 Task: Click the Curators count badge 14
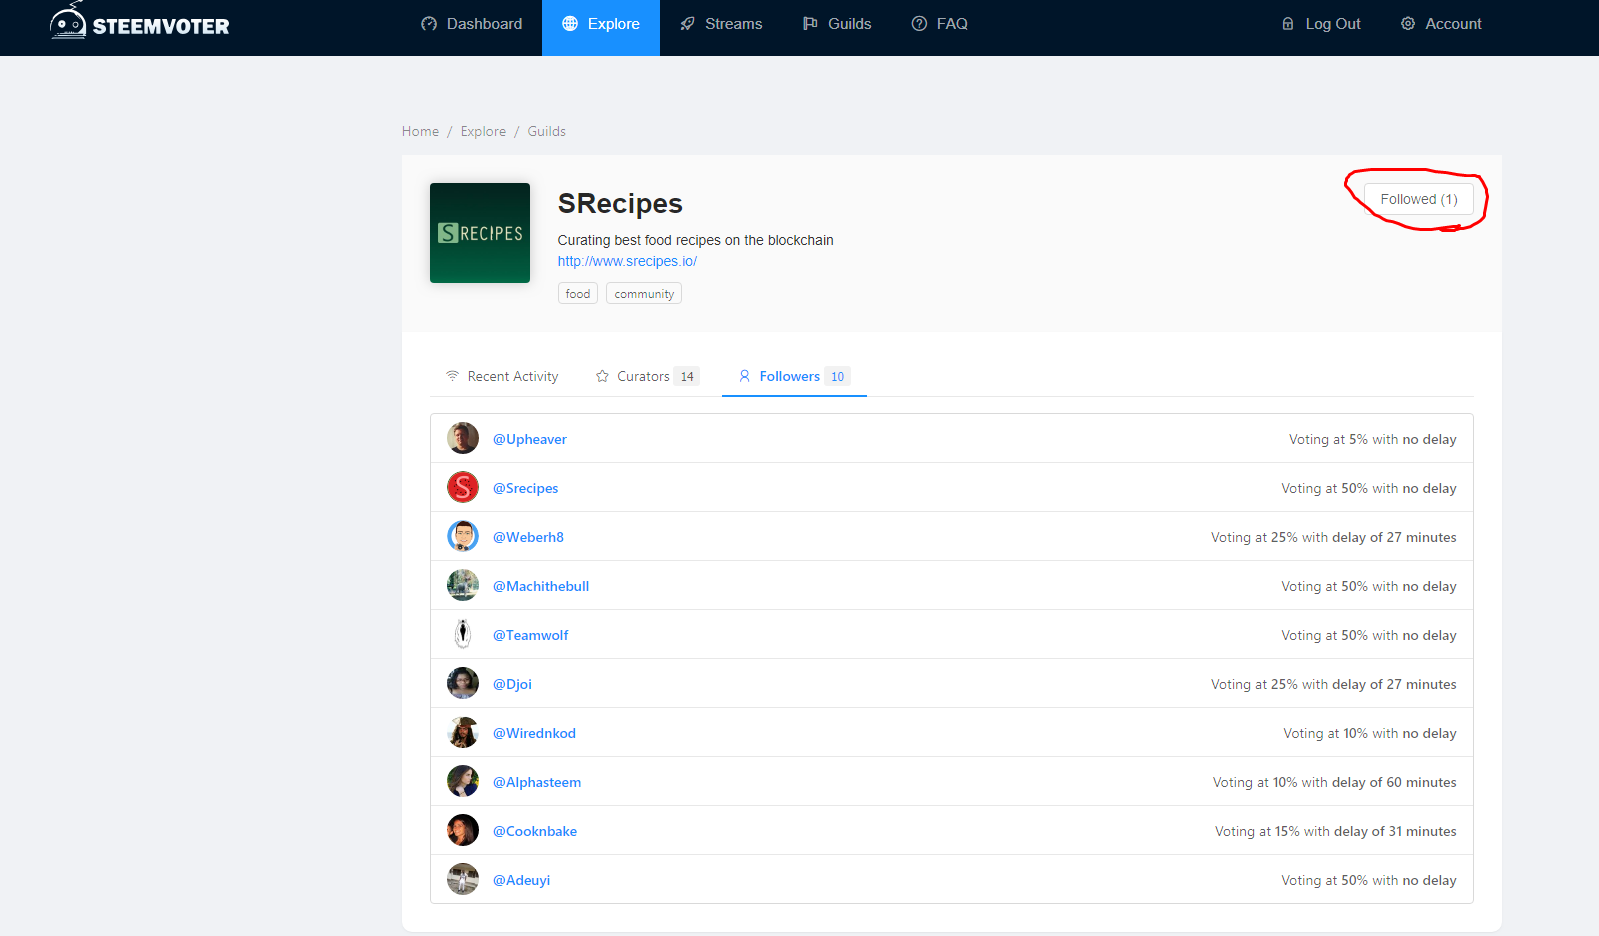(x=687, y=376)
